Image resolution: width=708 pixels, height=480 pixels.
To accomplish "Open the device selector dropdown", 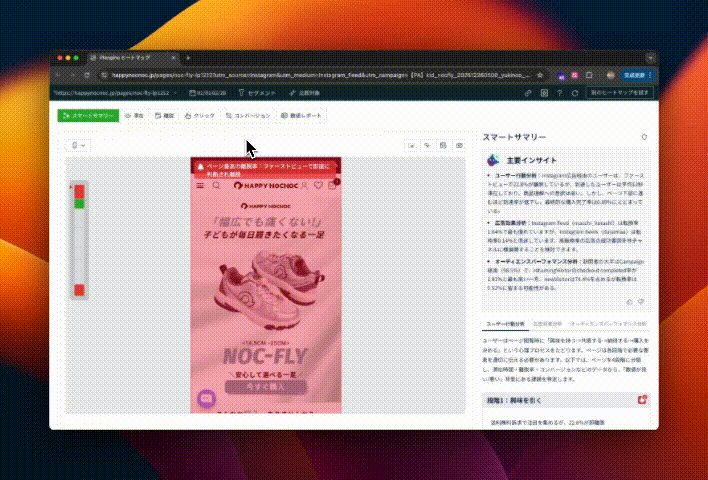I will pos(77,146).
